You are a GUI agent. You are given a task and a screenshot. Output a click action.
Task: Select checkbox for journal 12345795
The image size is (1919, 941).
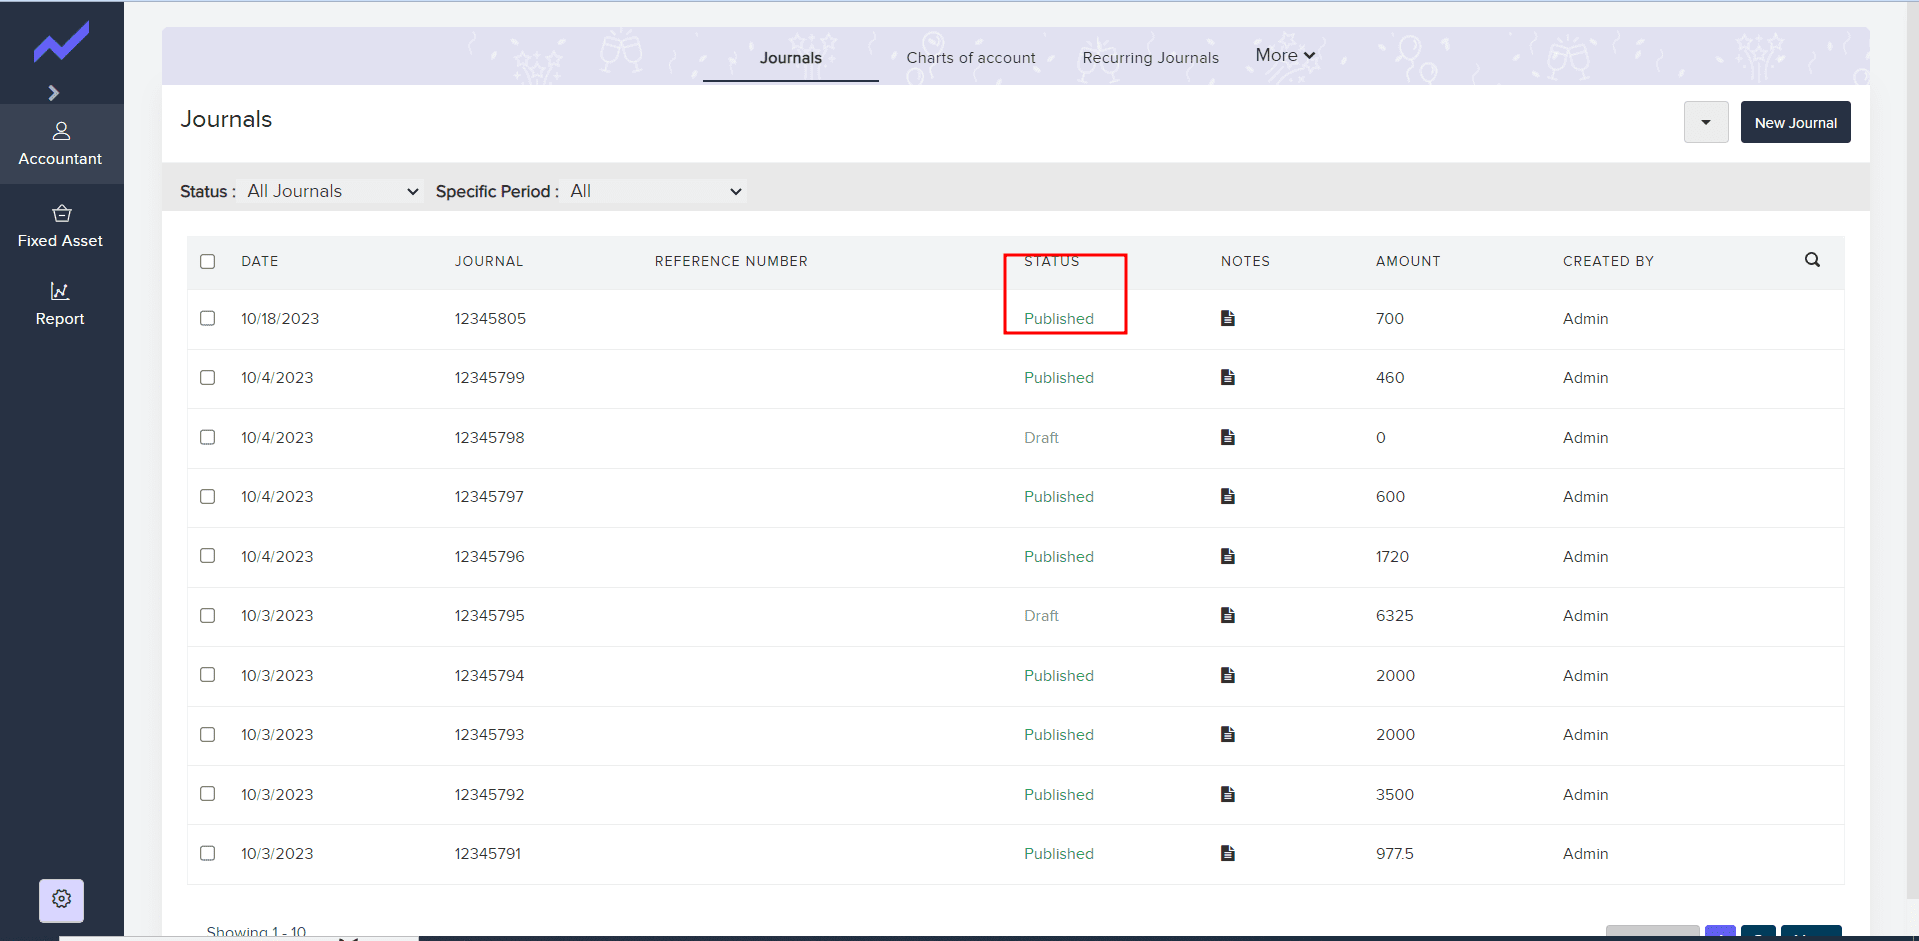tap(207, 615)
